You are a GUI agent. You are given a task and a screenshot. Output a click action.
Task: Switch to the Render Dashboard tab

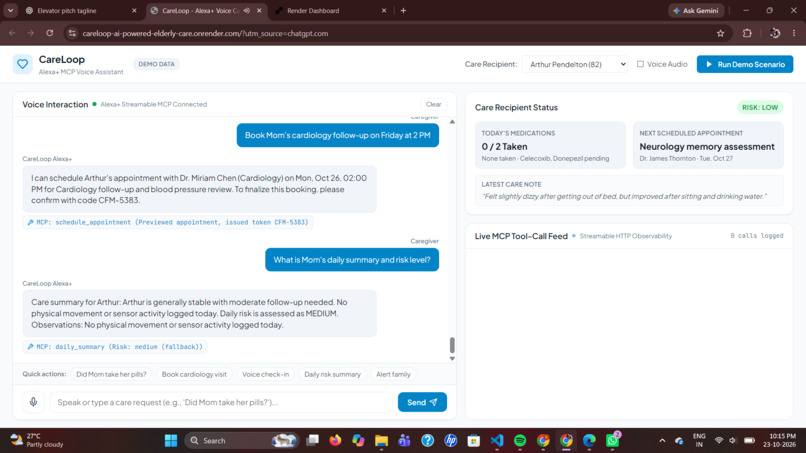(313, 10)
